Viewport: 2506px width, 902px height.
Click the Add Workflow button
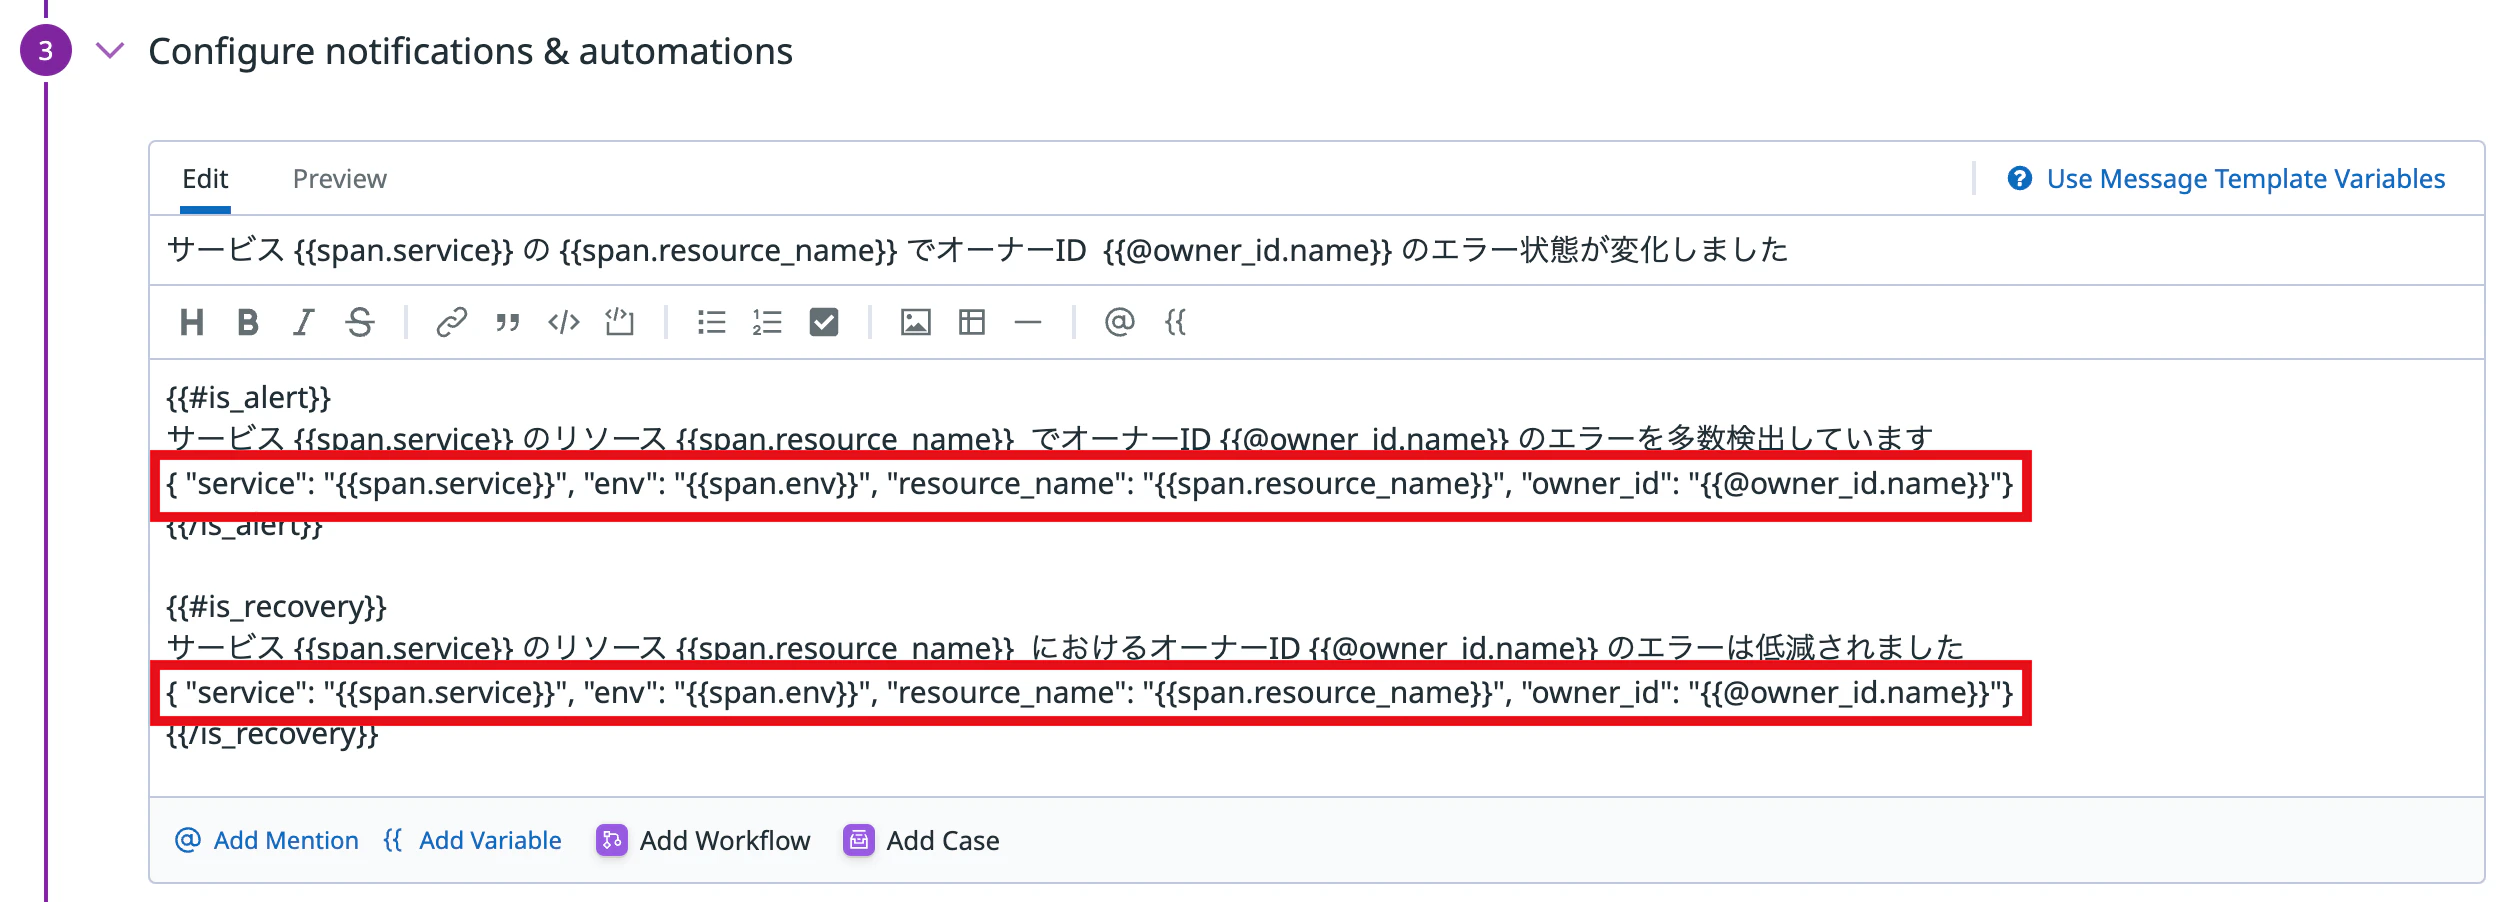tap(703, 841)
